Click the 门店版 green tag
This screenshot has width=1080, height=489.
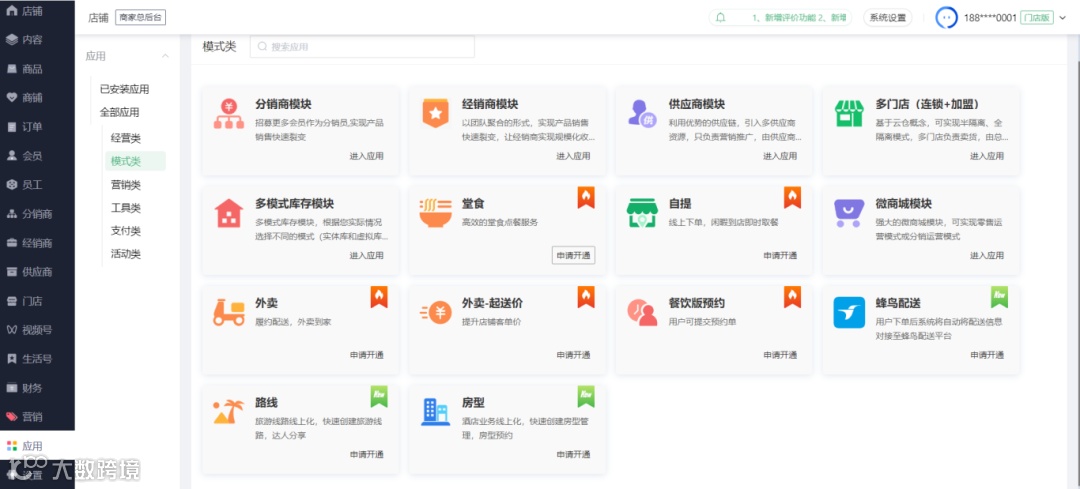pos(1037,18)
